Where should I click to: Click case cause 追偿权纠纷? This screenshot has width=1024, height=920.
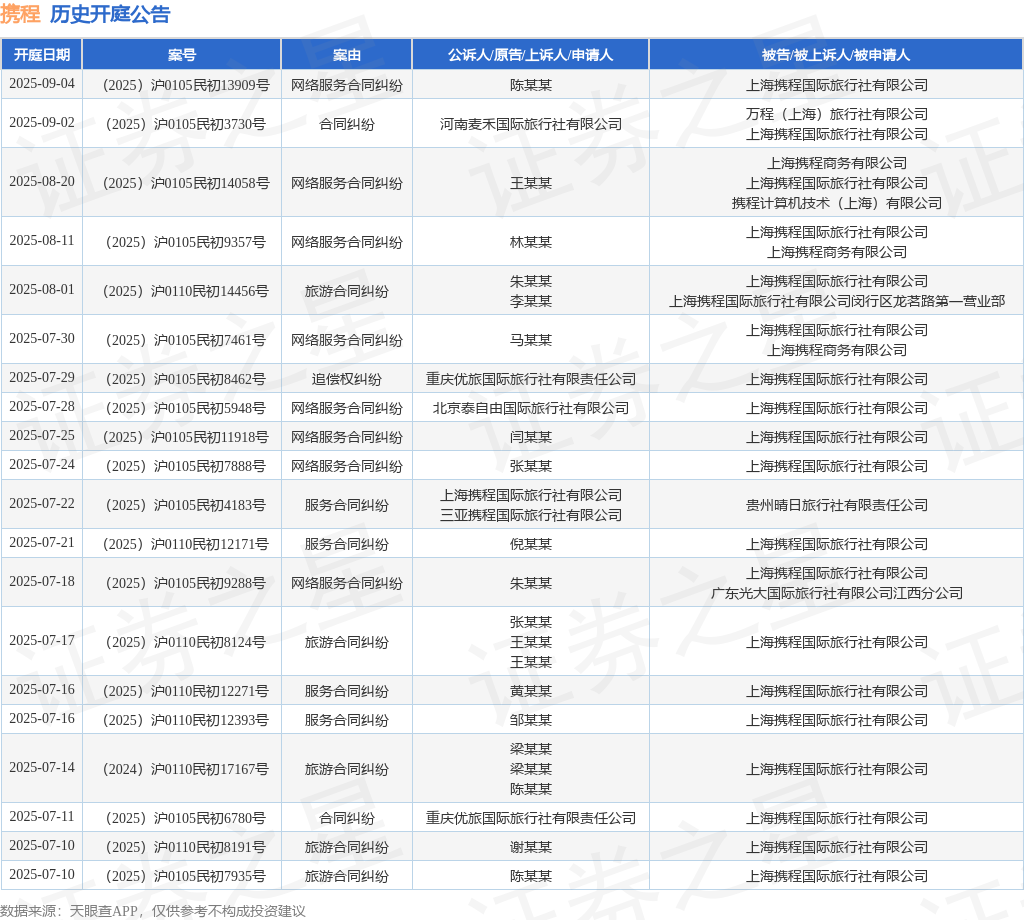pyautogui.click(x=347, y=379)
